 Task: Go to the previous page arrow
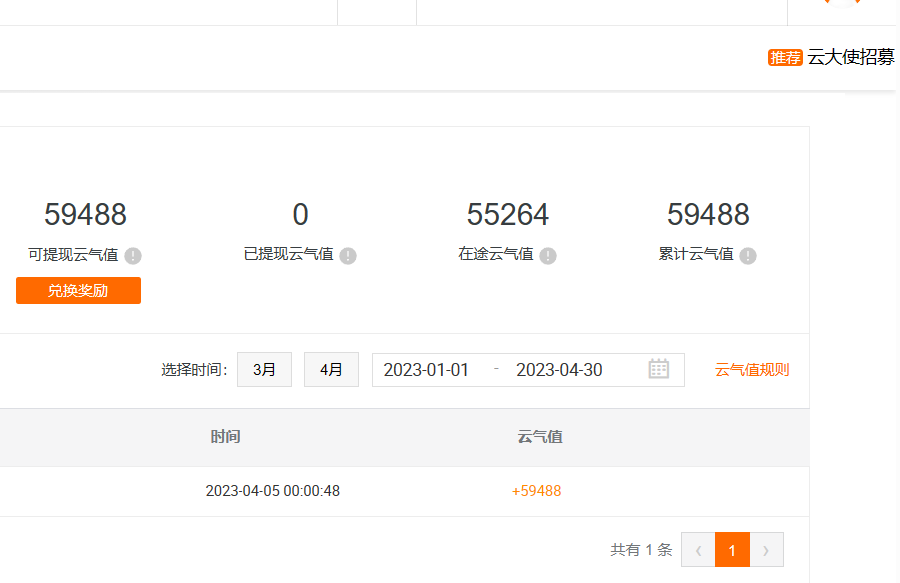point(698,550)
